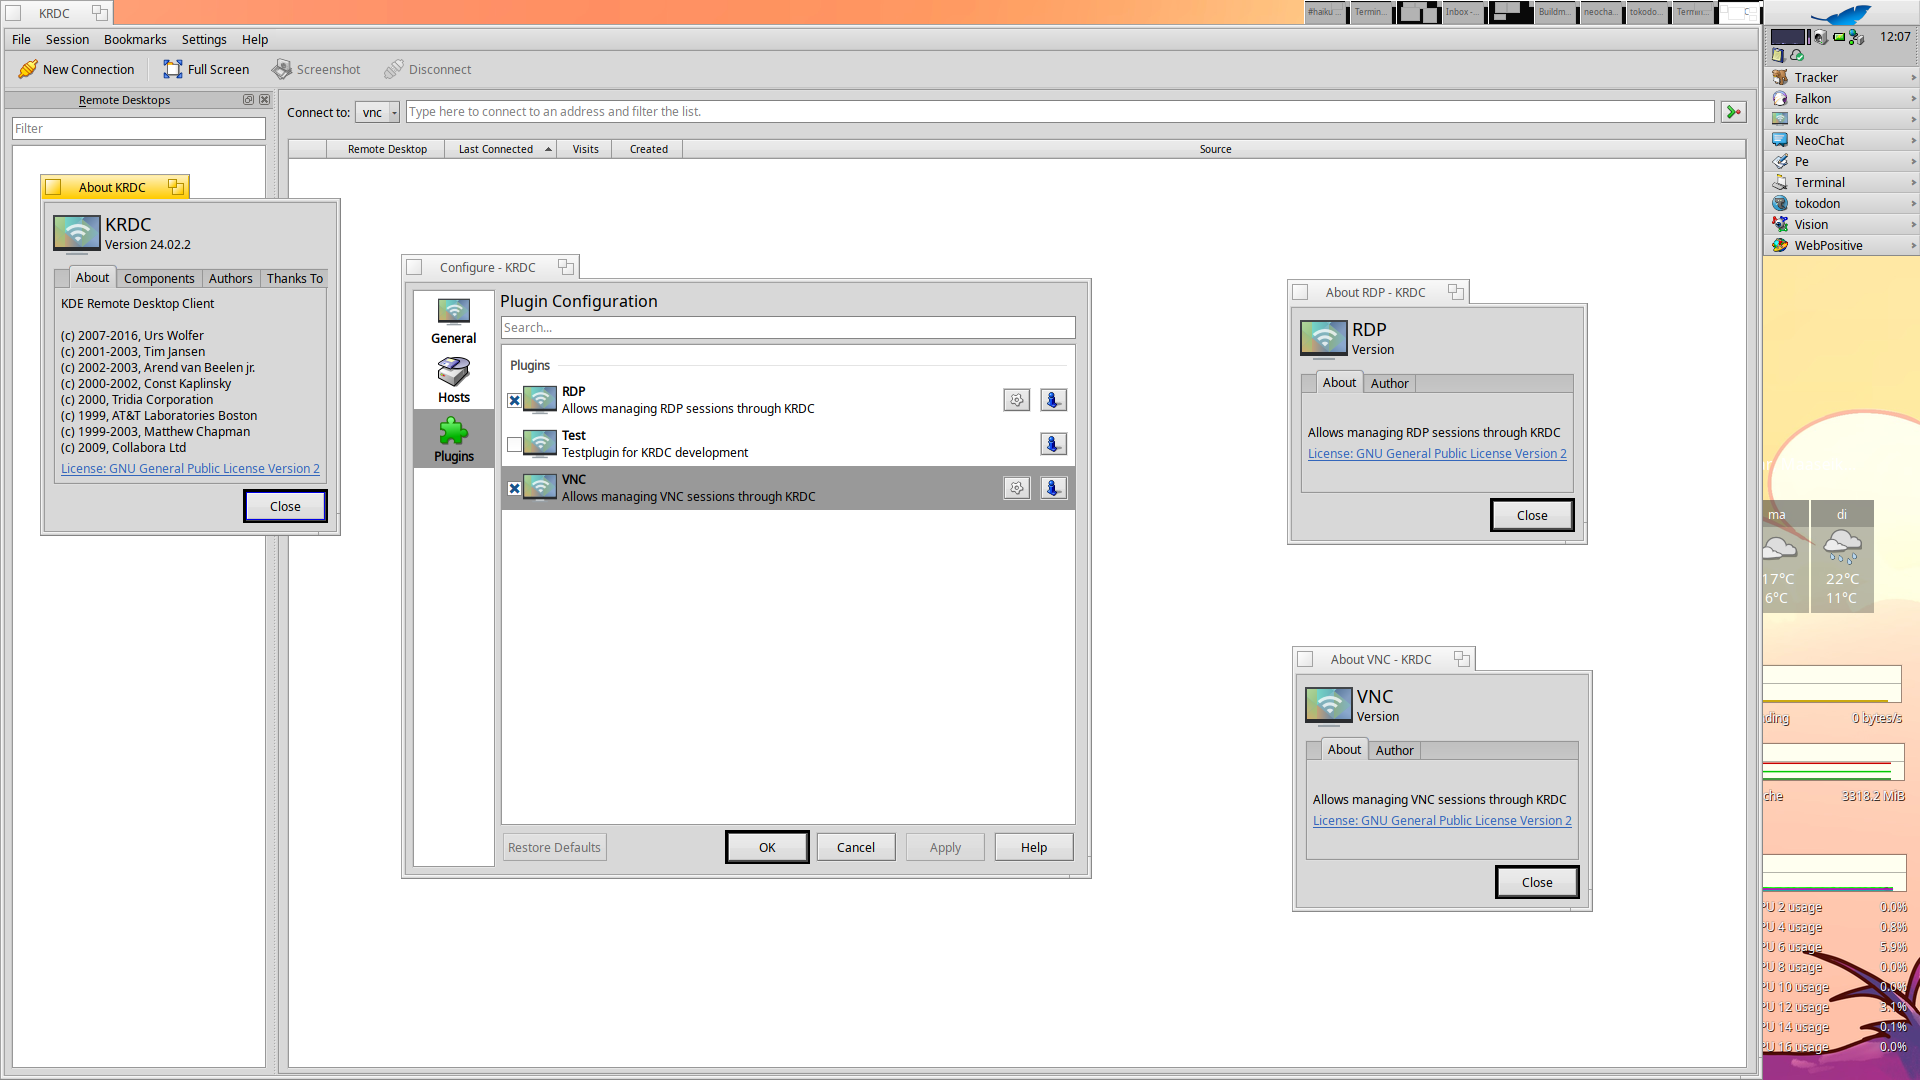Click the connect address input field

click(x=1060, y=112)
